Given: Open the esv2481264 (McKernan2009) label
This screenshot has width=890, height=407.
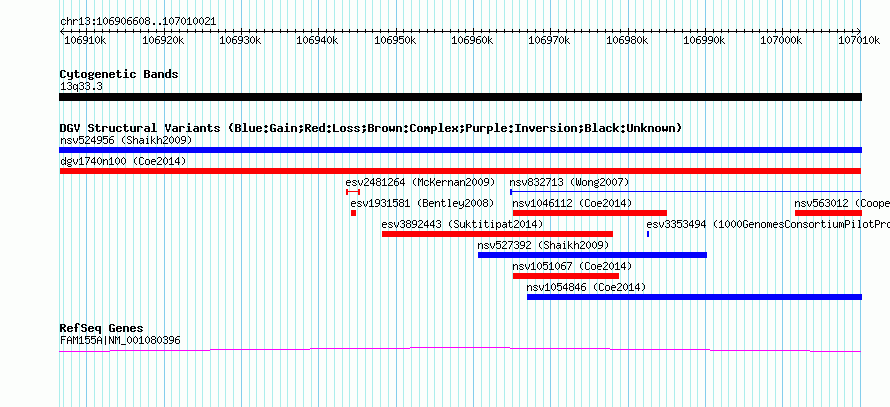Looking at the screenshot, I should 420,182.
